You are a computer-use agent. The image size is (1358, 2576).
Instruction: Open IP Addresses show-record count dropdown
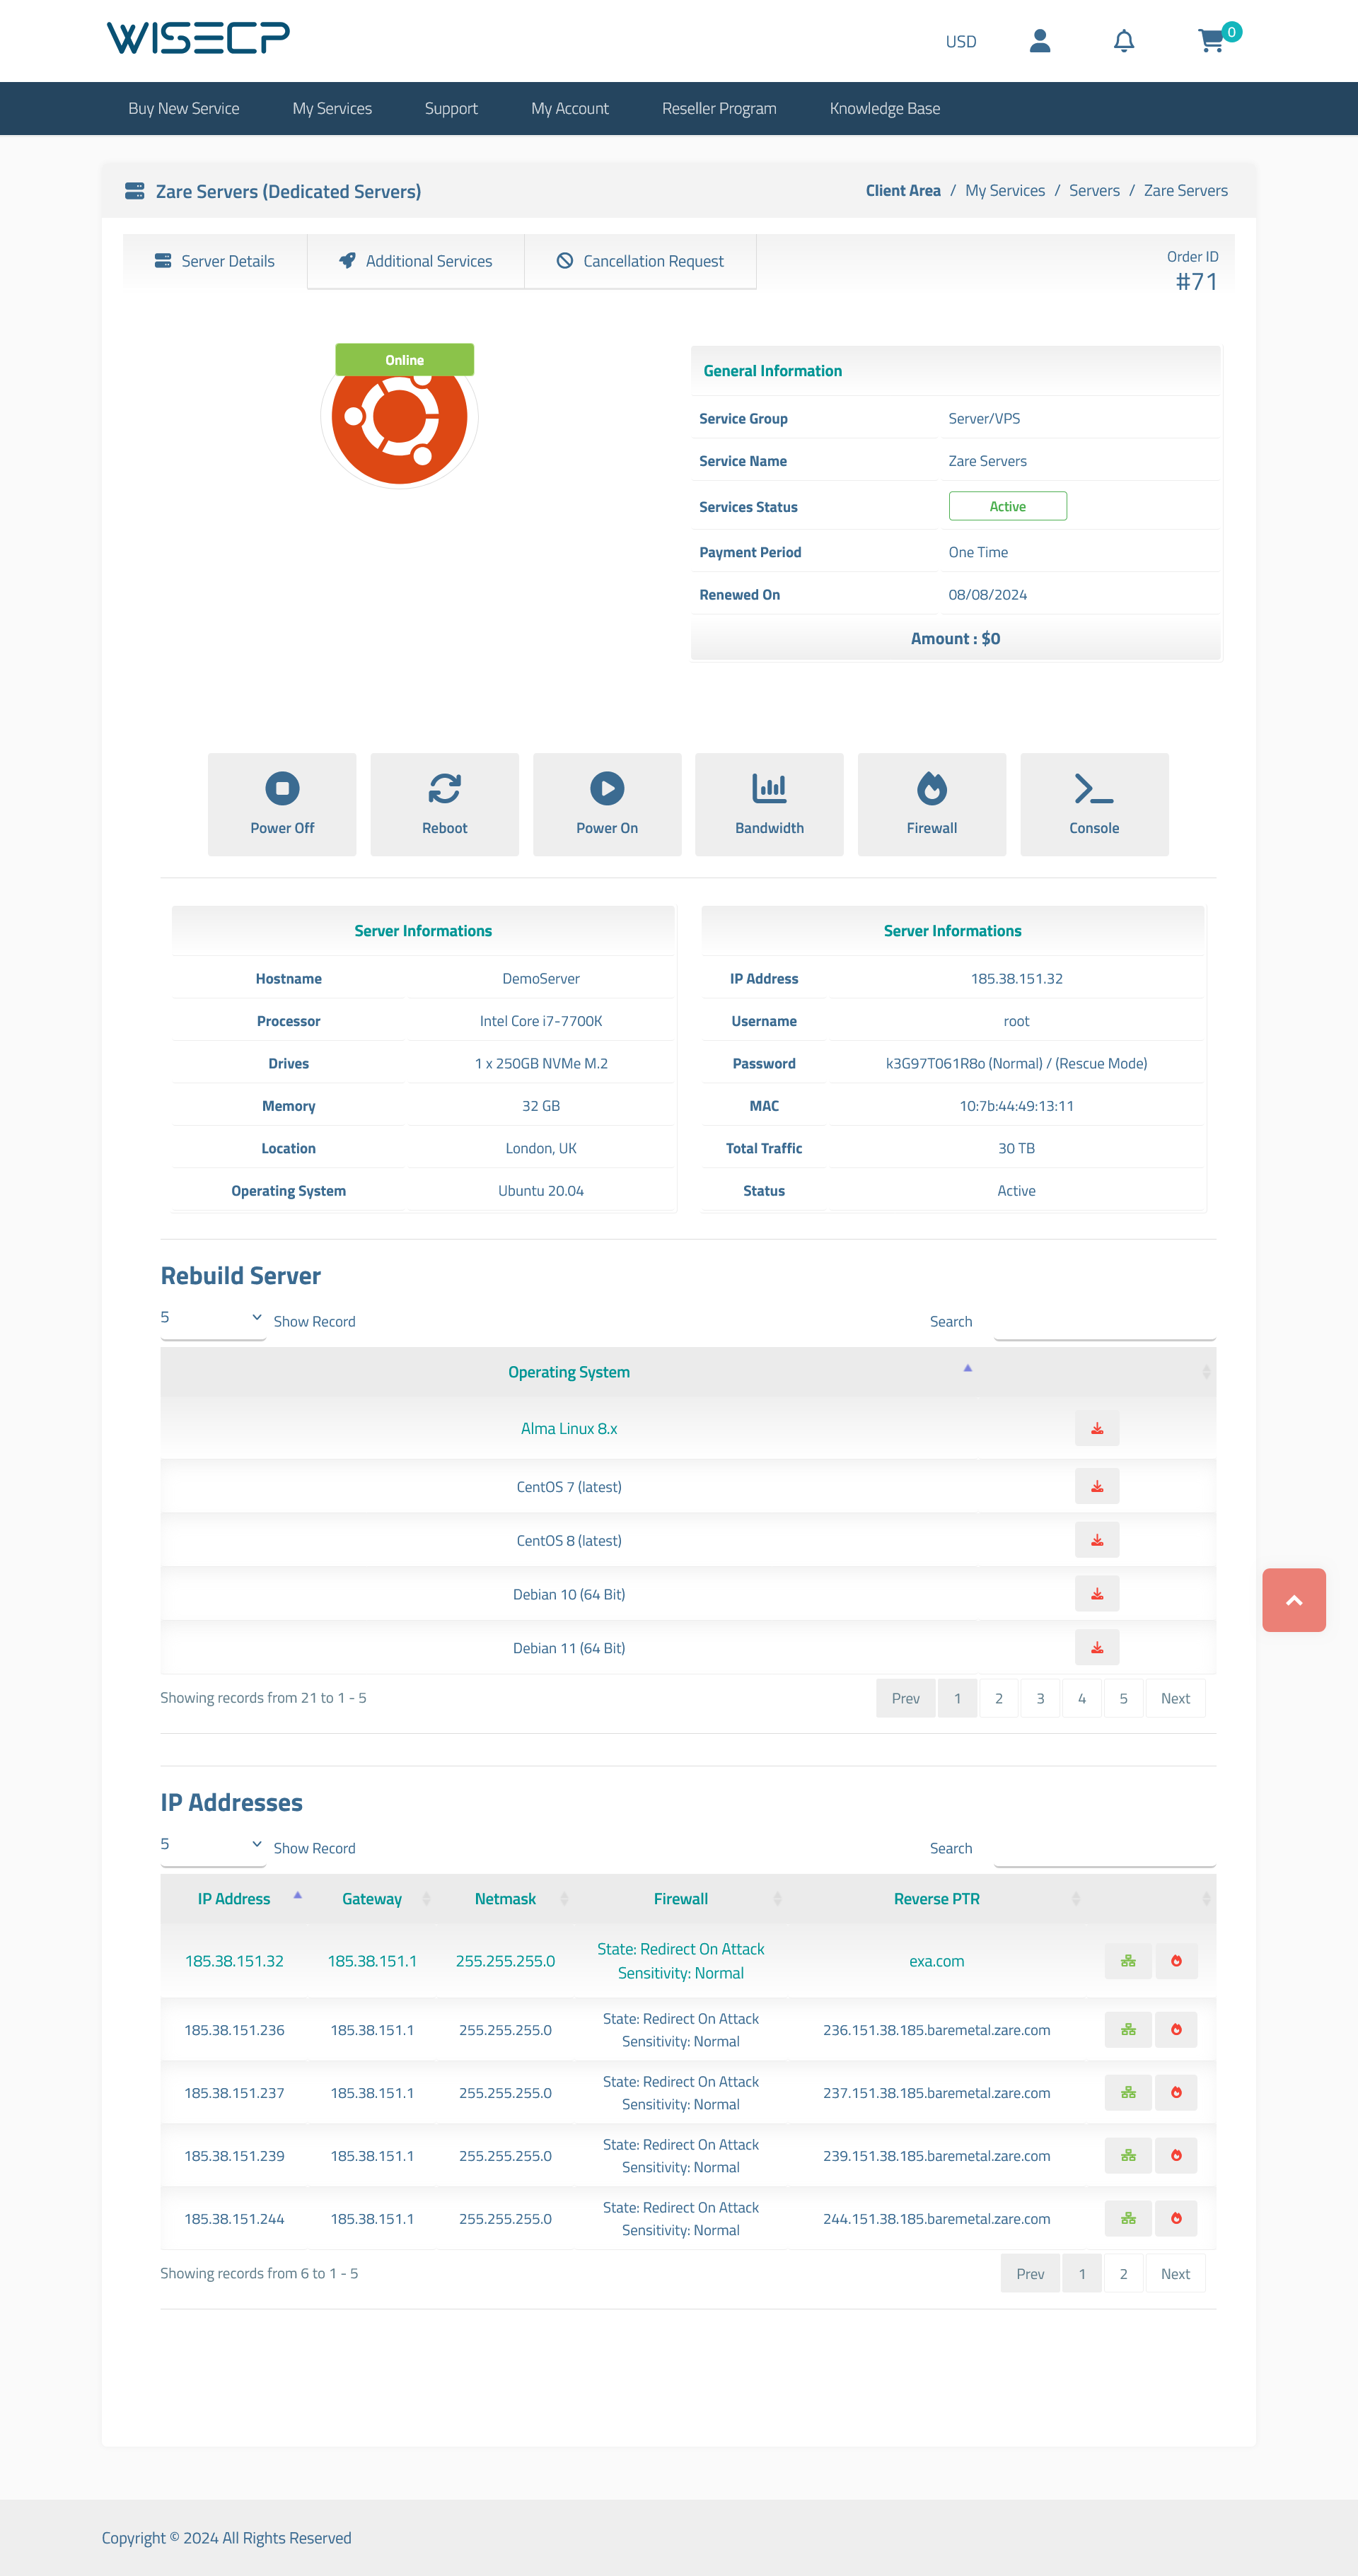(x=213, y=1845)
